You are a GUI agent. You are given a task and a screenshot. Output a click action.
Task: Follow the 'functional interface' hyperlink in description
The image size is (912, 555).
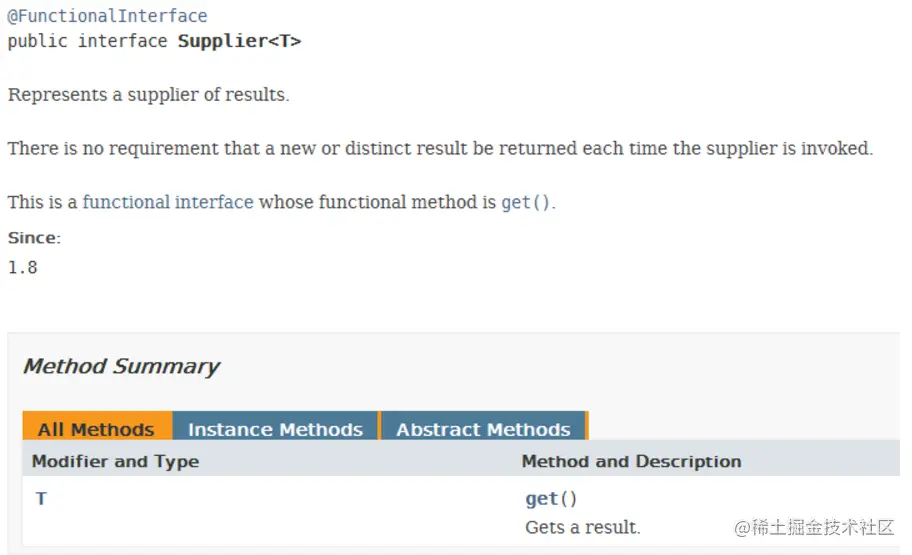pyautogui.click(x=168, y=202)
